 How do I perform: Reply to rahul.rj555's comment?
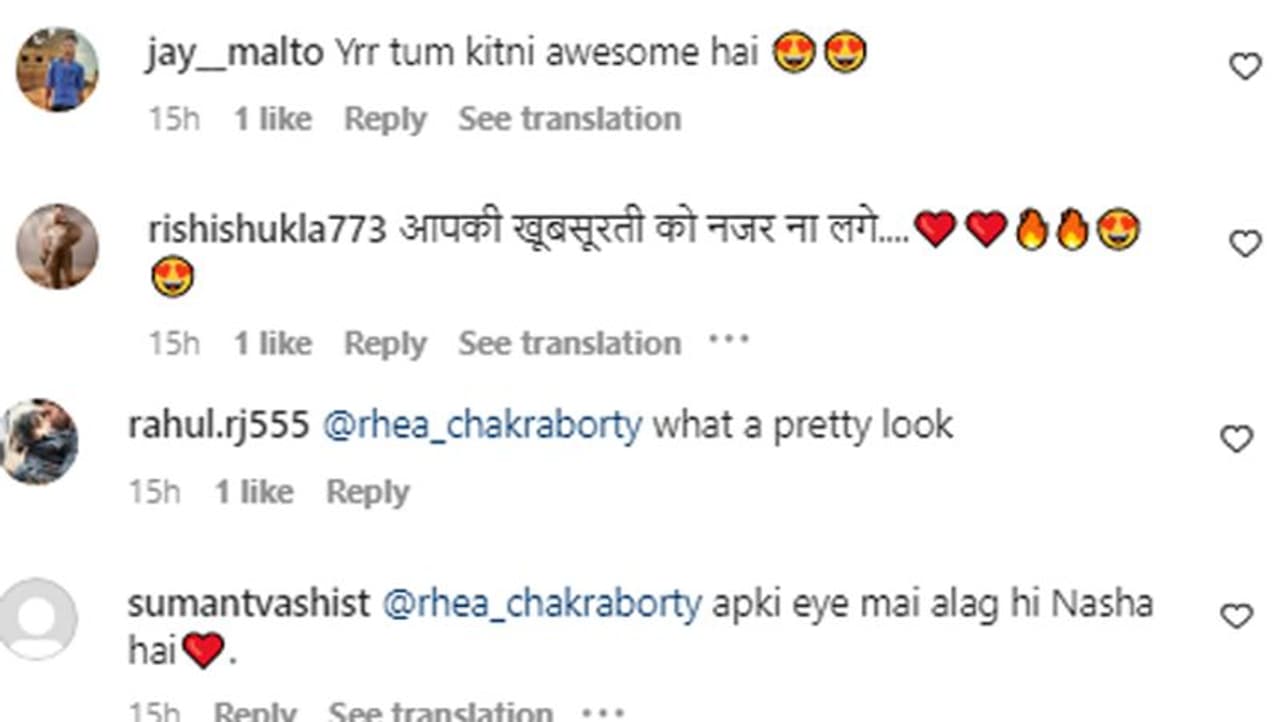pos(367,492)
